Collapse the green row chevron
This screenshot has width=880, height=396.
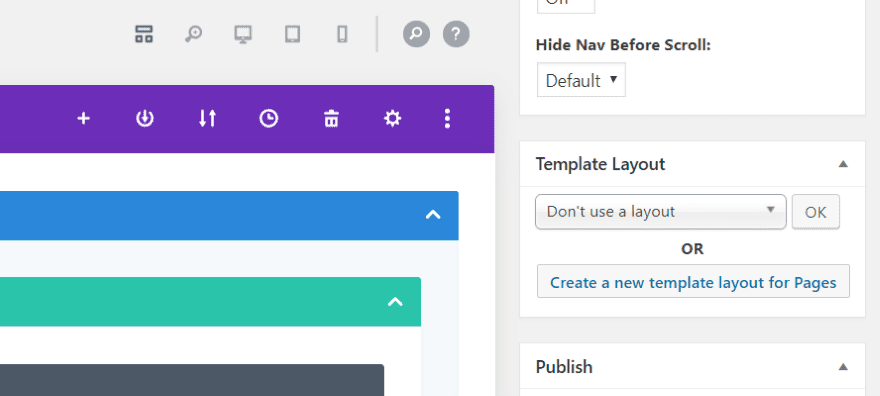[x=395, y=302]
